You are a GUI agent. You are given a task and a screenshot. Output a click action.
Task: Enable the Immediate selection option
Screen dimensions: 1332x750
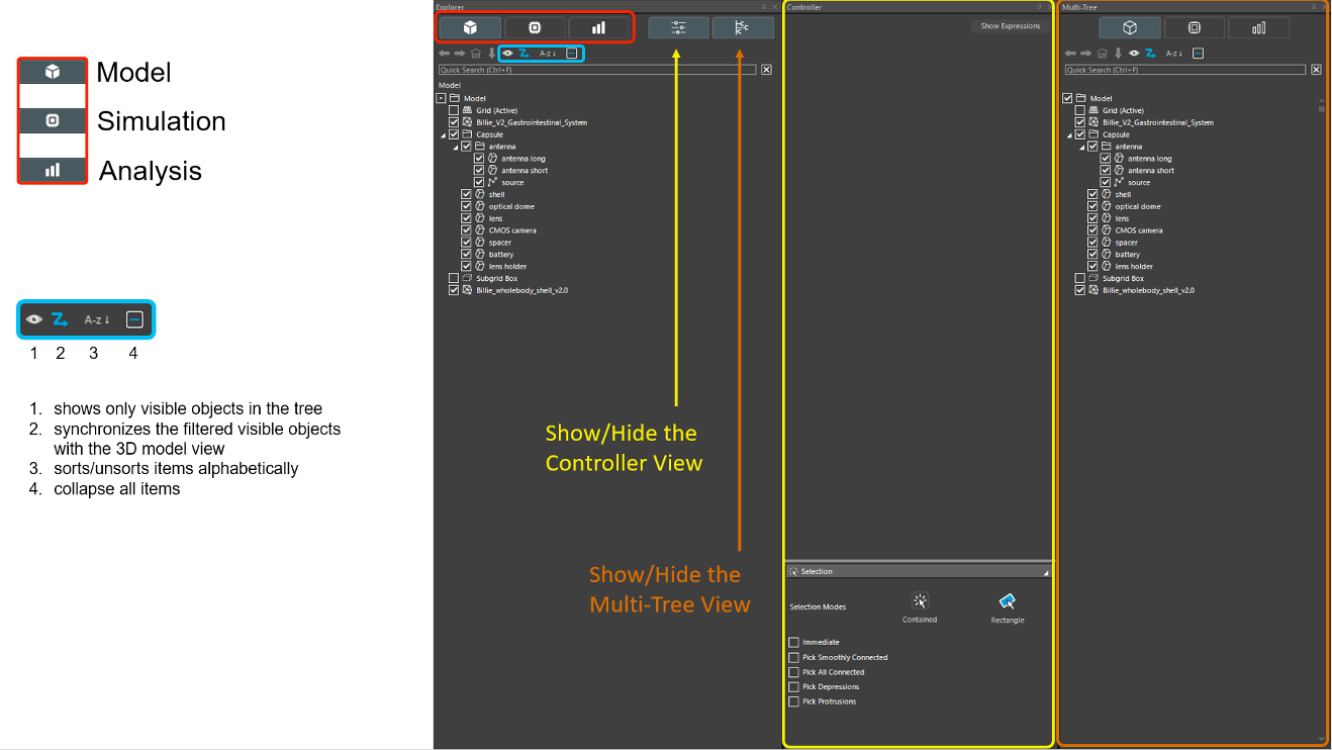794,642
